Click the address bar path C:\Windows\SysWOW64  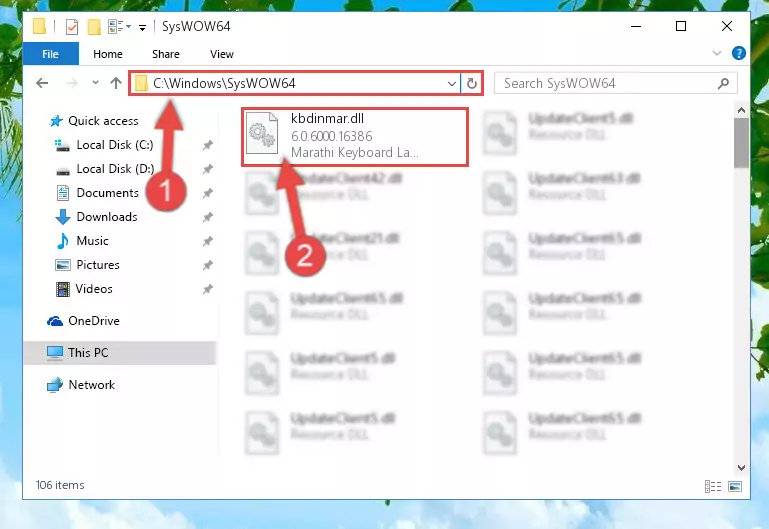pyautogui.click(x=224, y=83)
